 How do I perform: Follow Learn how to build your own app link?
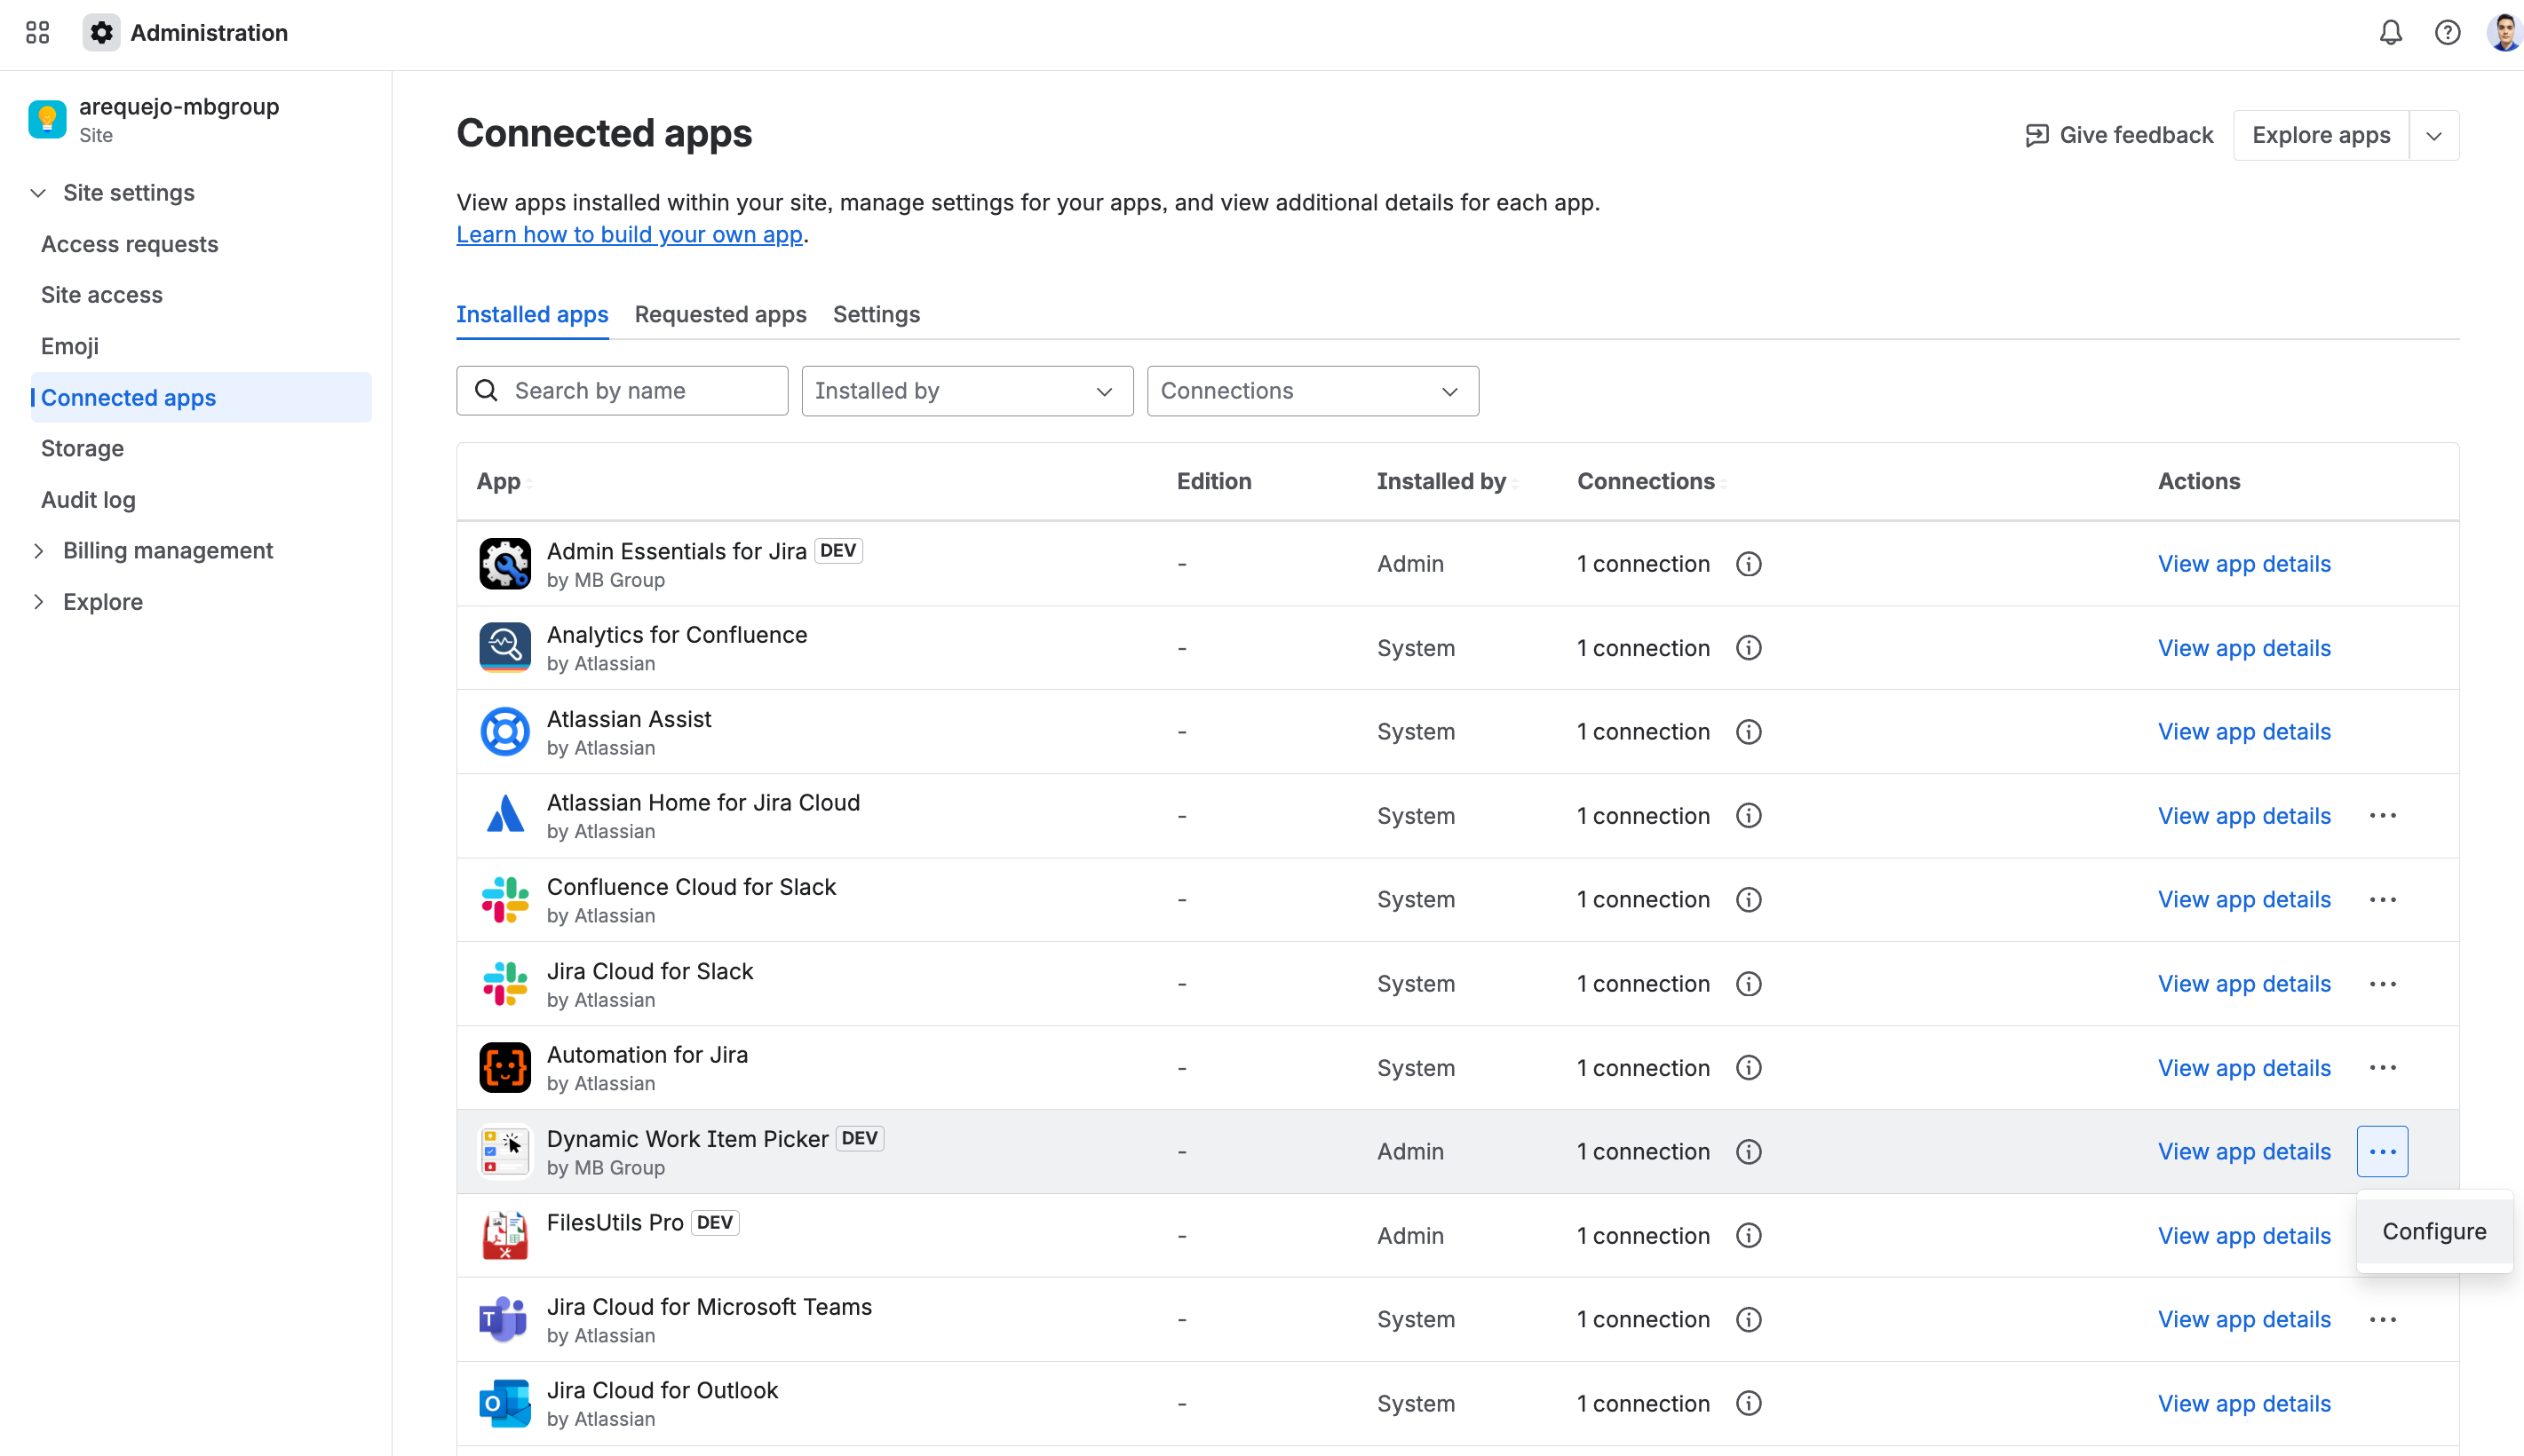pyautogui.click(x=629, y=235)
